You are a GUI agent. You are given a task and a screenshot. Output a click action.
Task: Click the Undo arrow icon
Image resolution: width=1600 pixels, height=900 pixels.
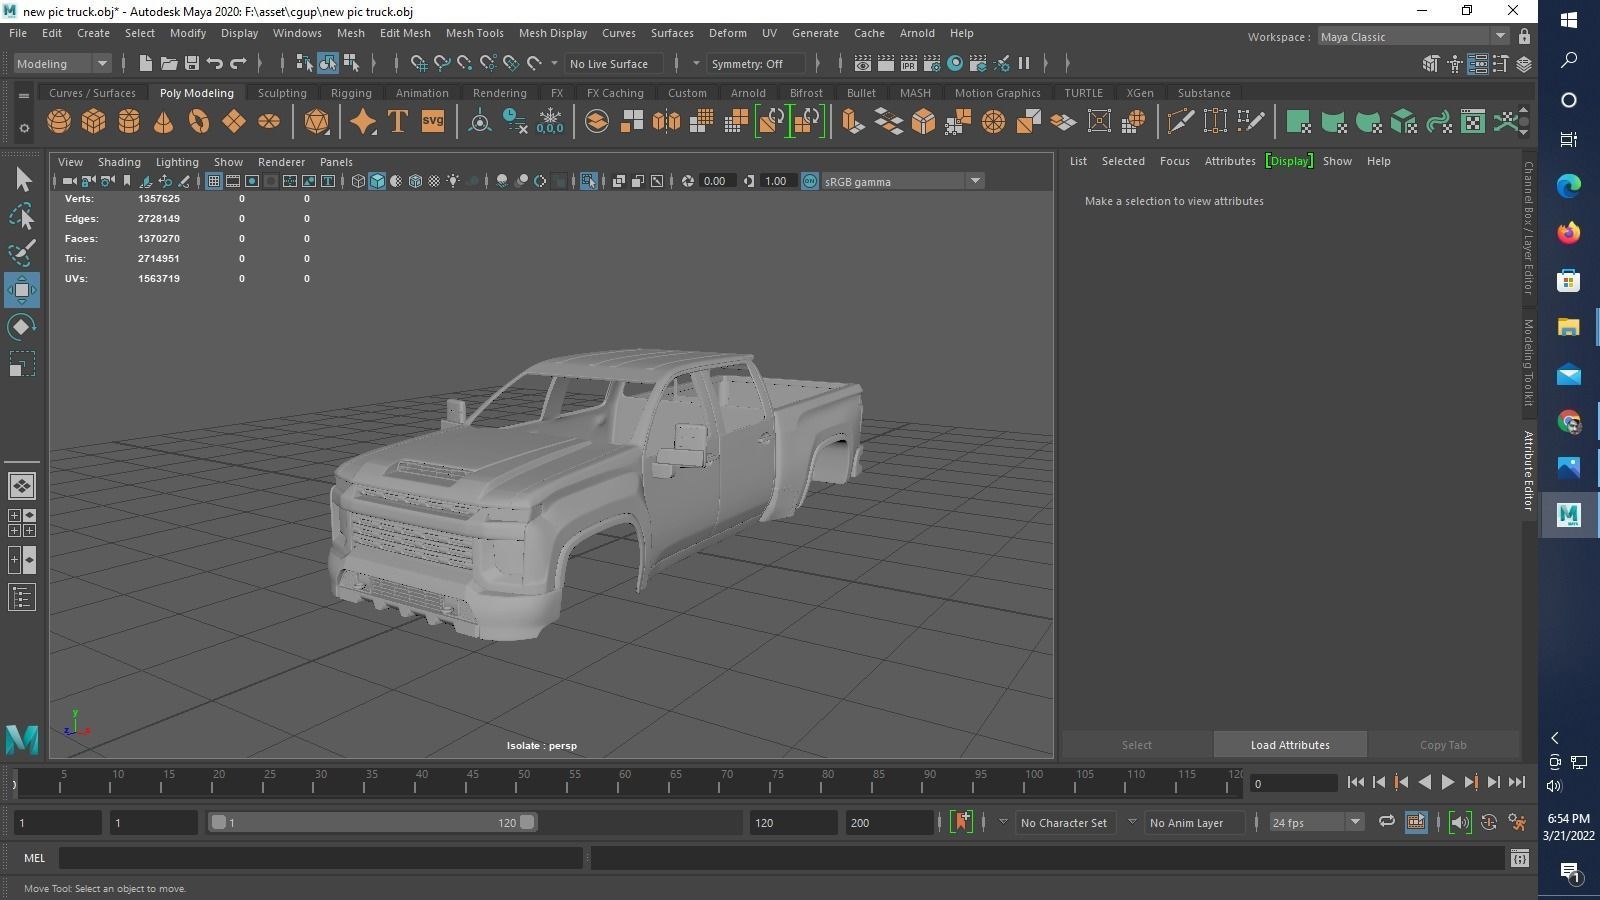[x=215, y=63]
